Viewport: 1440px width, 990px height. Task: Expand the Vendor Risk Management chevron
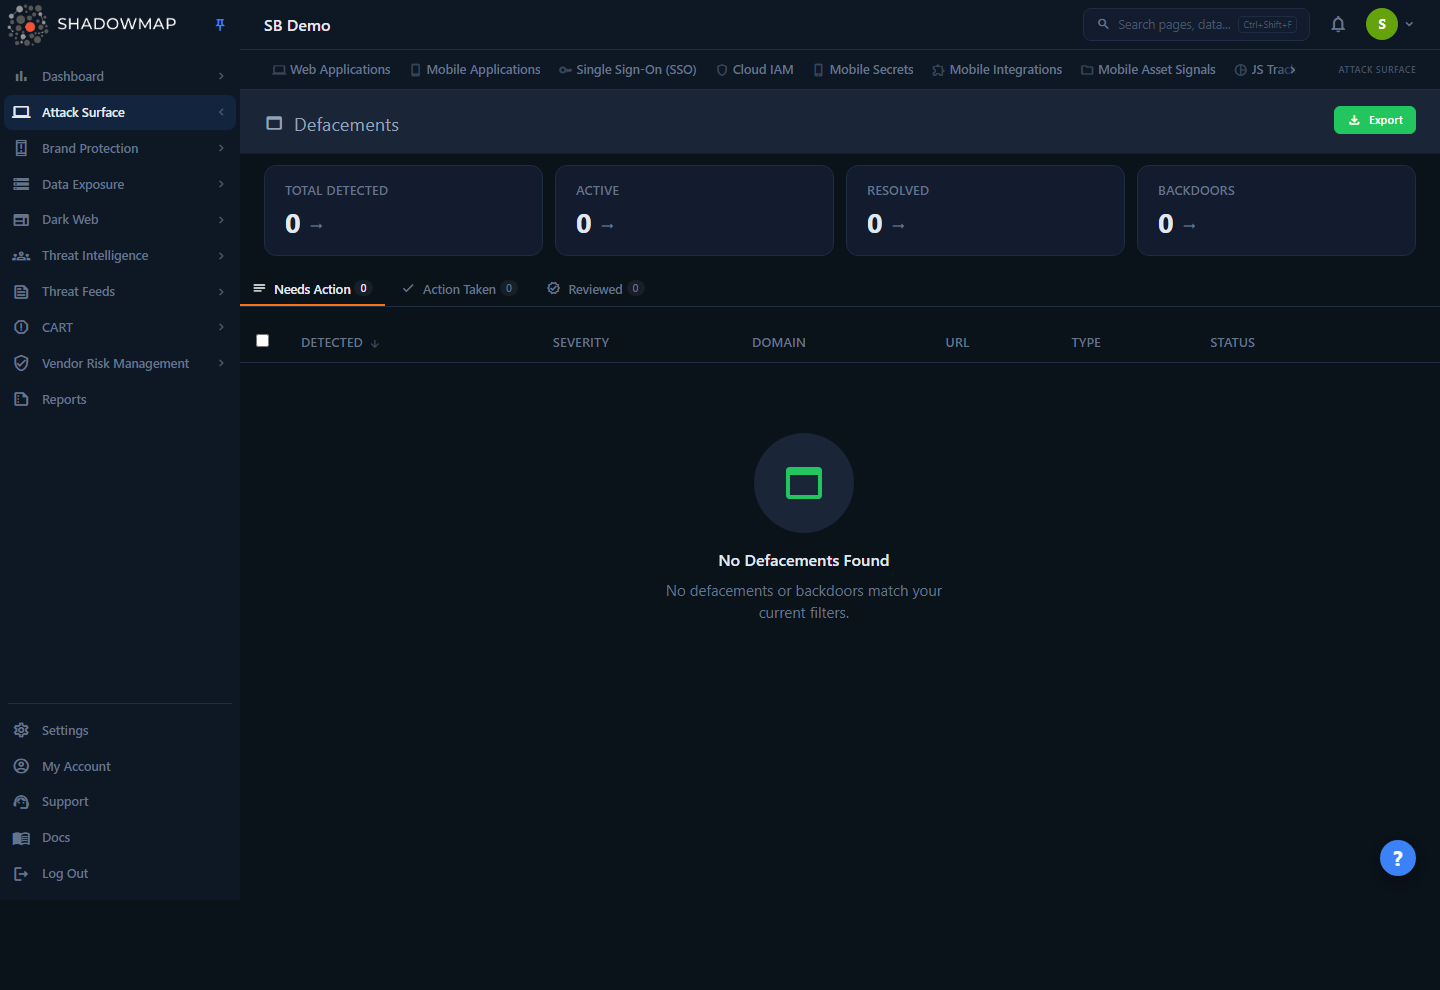coord(221,363)
